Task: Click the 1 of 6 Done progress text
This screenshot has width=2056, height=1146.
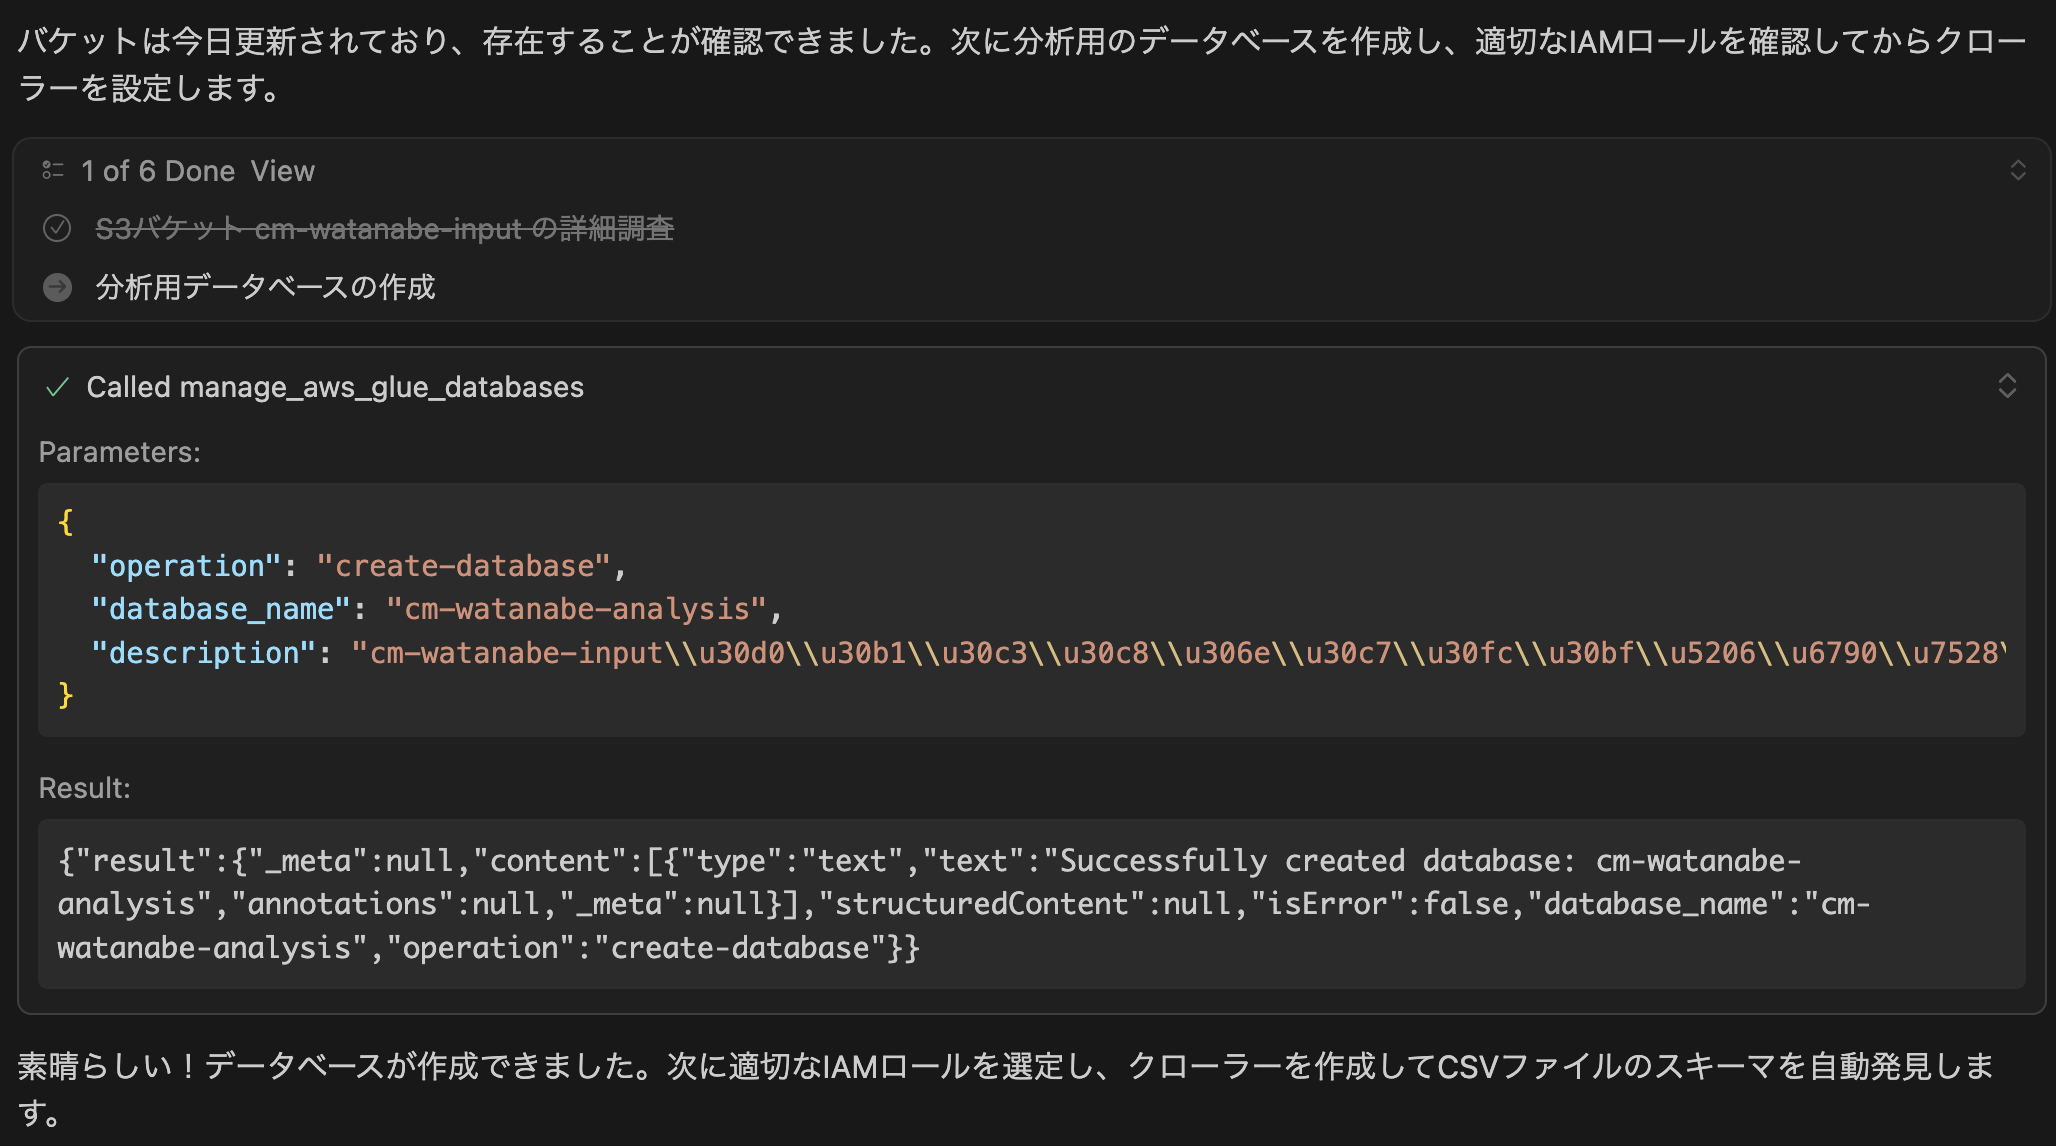Action: (158, 171)
